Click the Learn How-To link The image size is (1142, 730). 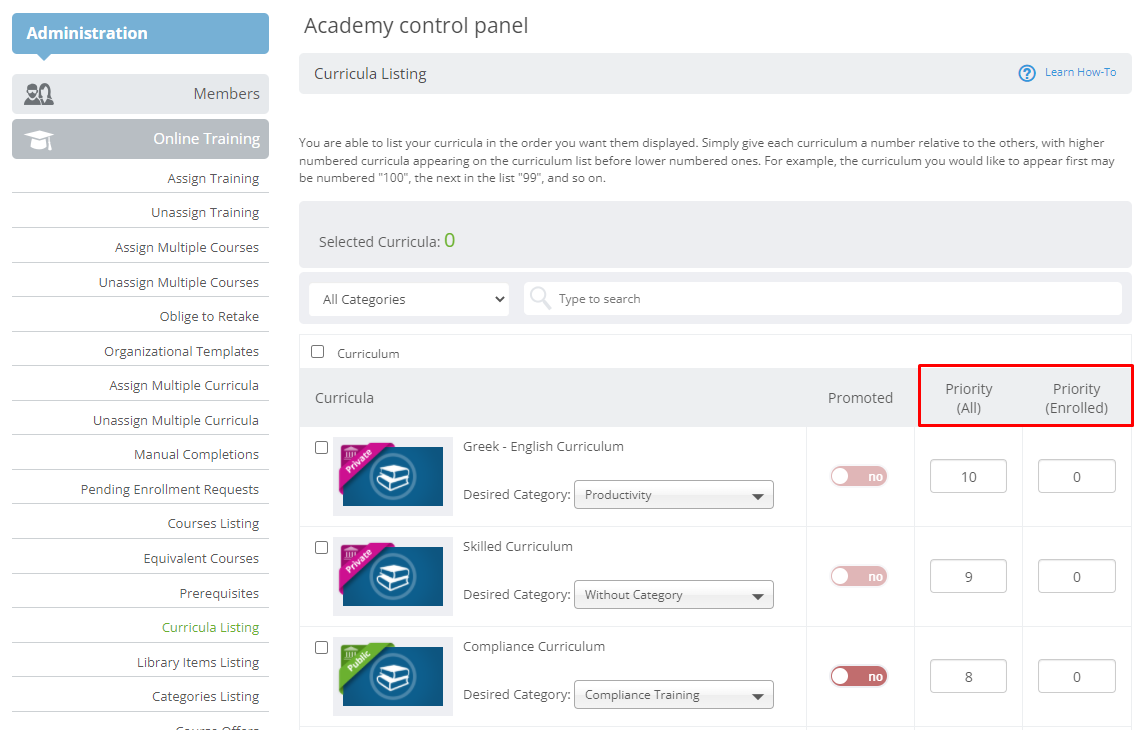[1080, 72]
